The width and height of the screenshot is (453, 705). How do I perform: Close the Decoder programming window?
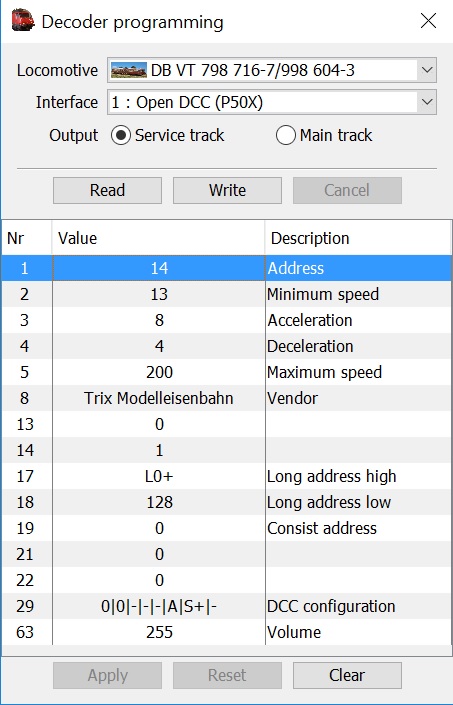click(428, 21)
